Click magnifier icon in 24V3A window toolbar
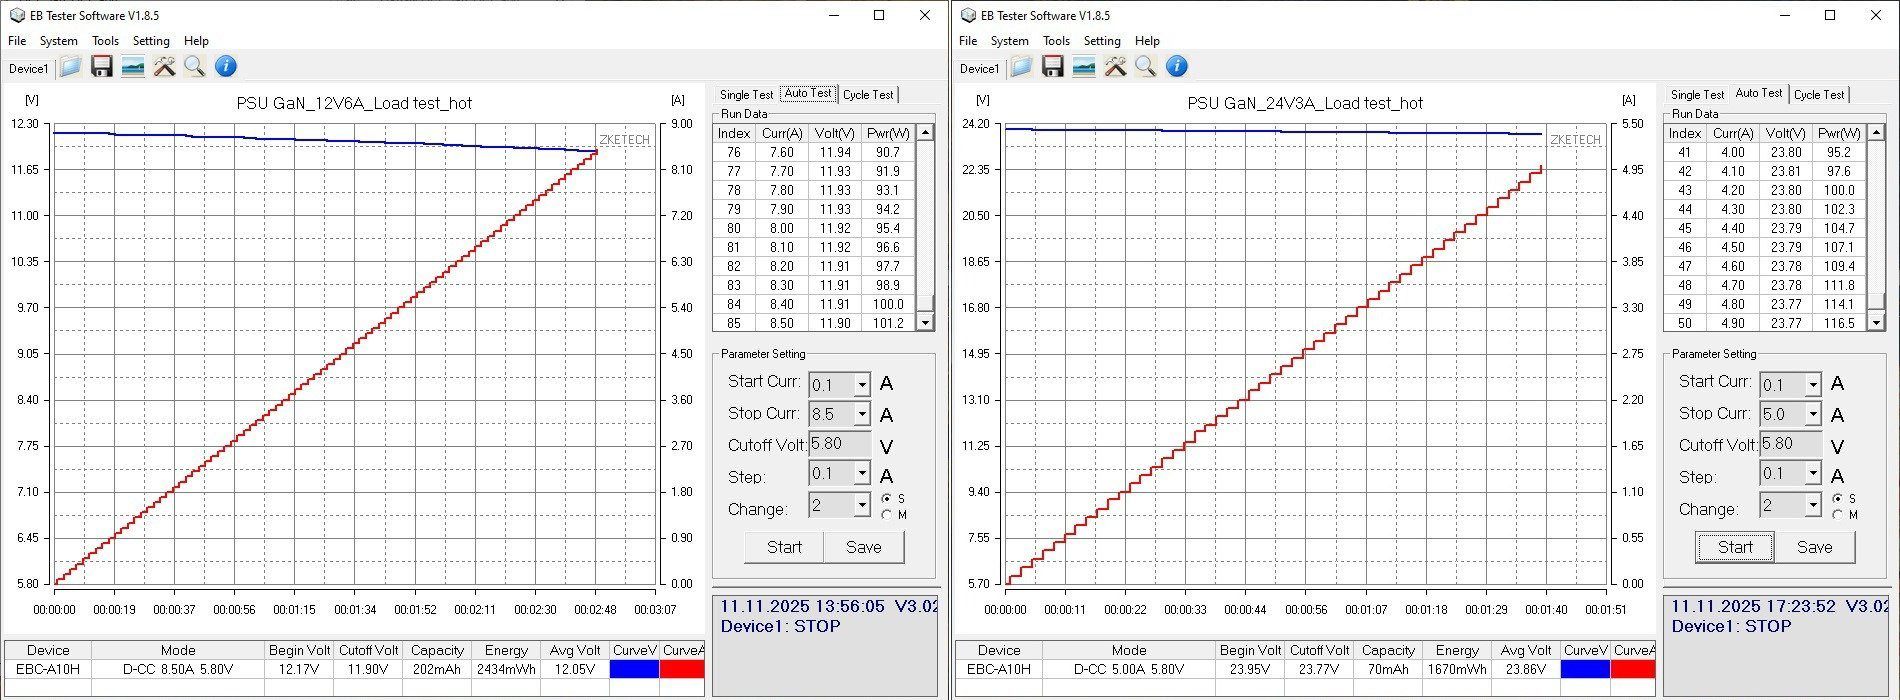This screenshot has width=1900, height=700. 1146,67
